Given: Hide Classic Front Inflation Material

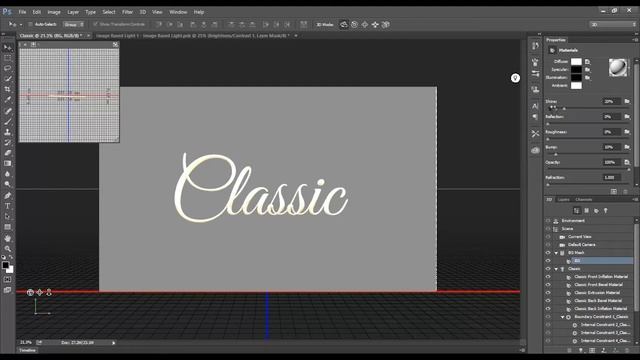Looking at the screenshot, I should tap(548, 277).
